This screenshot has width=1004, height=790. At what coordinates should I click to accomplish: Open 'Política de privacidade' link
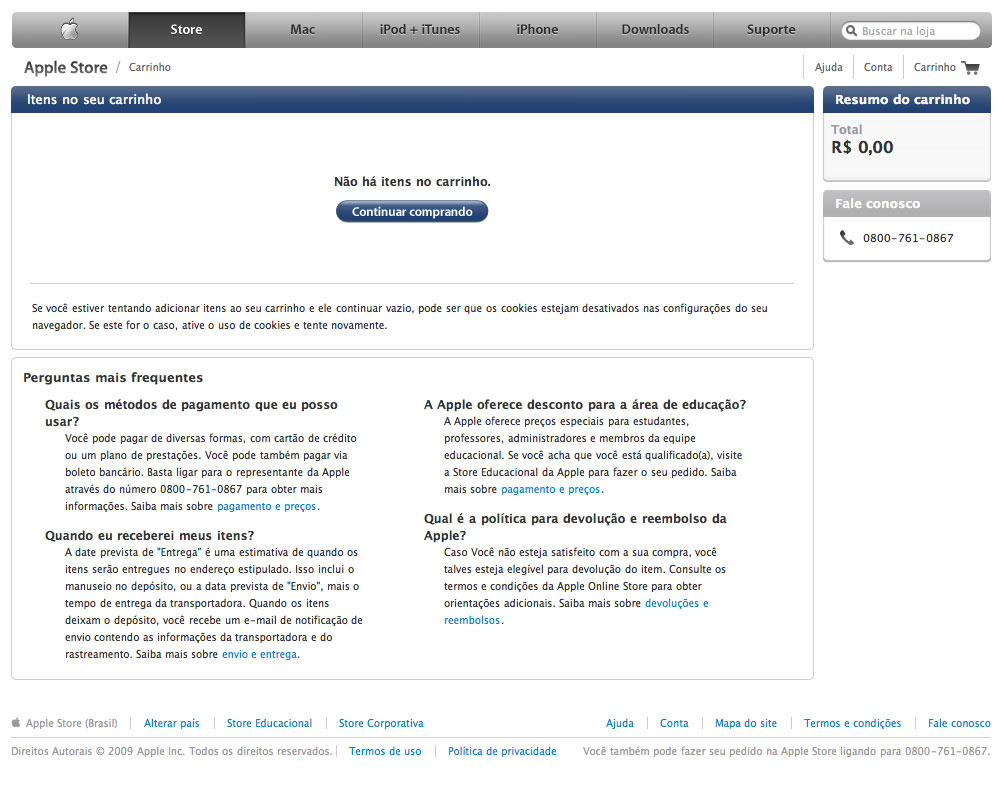[x=502, y=751]
